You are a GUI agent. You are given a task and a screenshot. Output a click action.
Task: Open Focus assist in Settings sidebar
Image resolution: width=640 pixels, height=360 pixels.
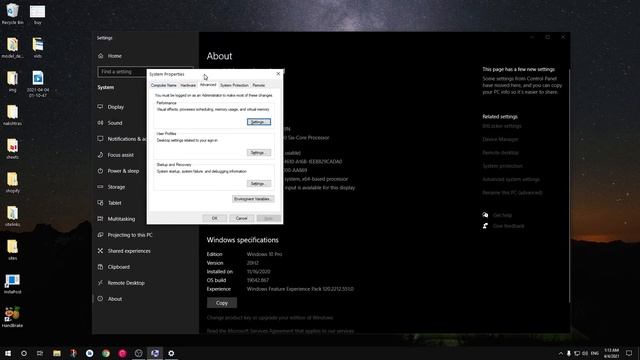point(119,155)
